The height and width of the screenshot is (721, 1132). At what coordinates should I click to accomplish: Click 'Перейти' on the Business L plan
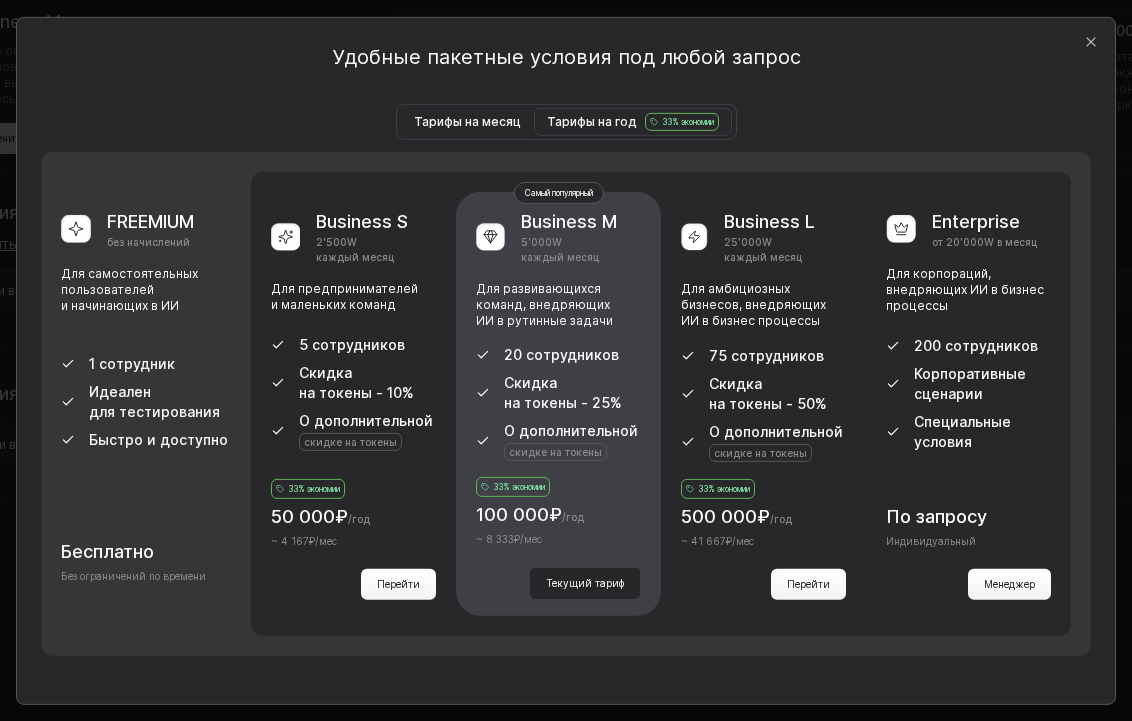[x=808, y=584]
